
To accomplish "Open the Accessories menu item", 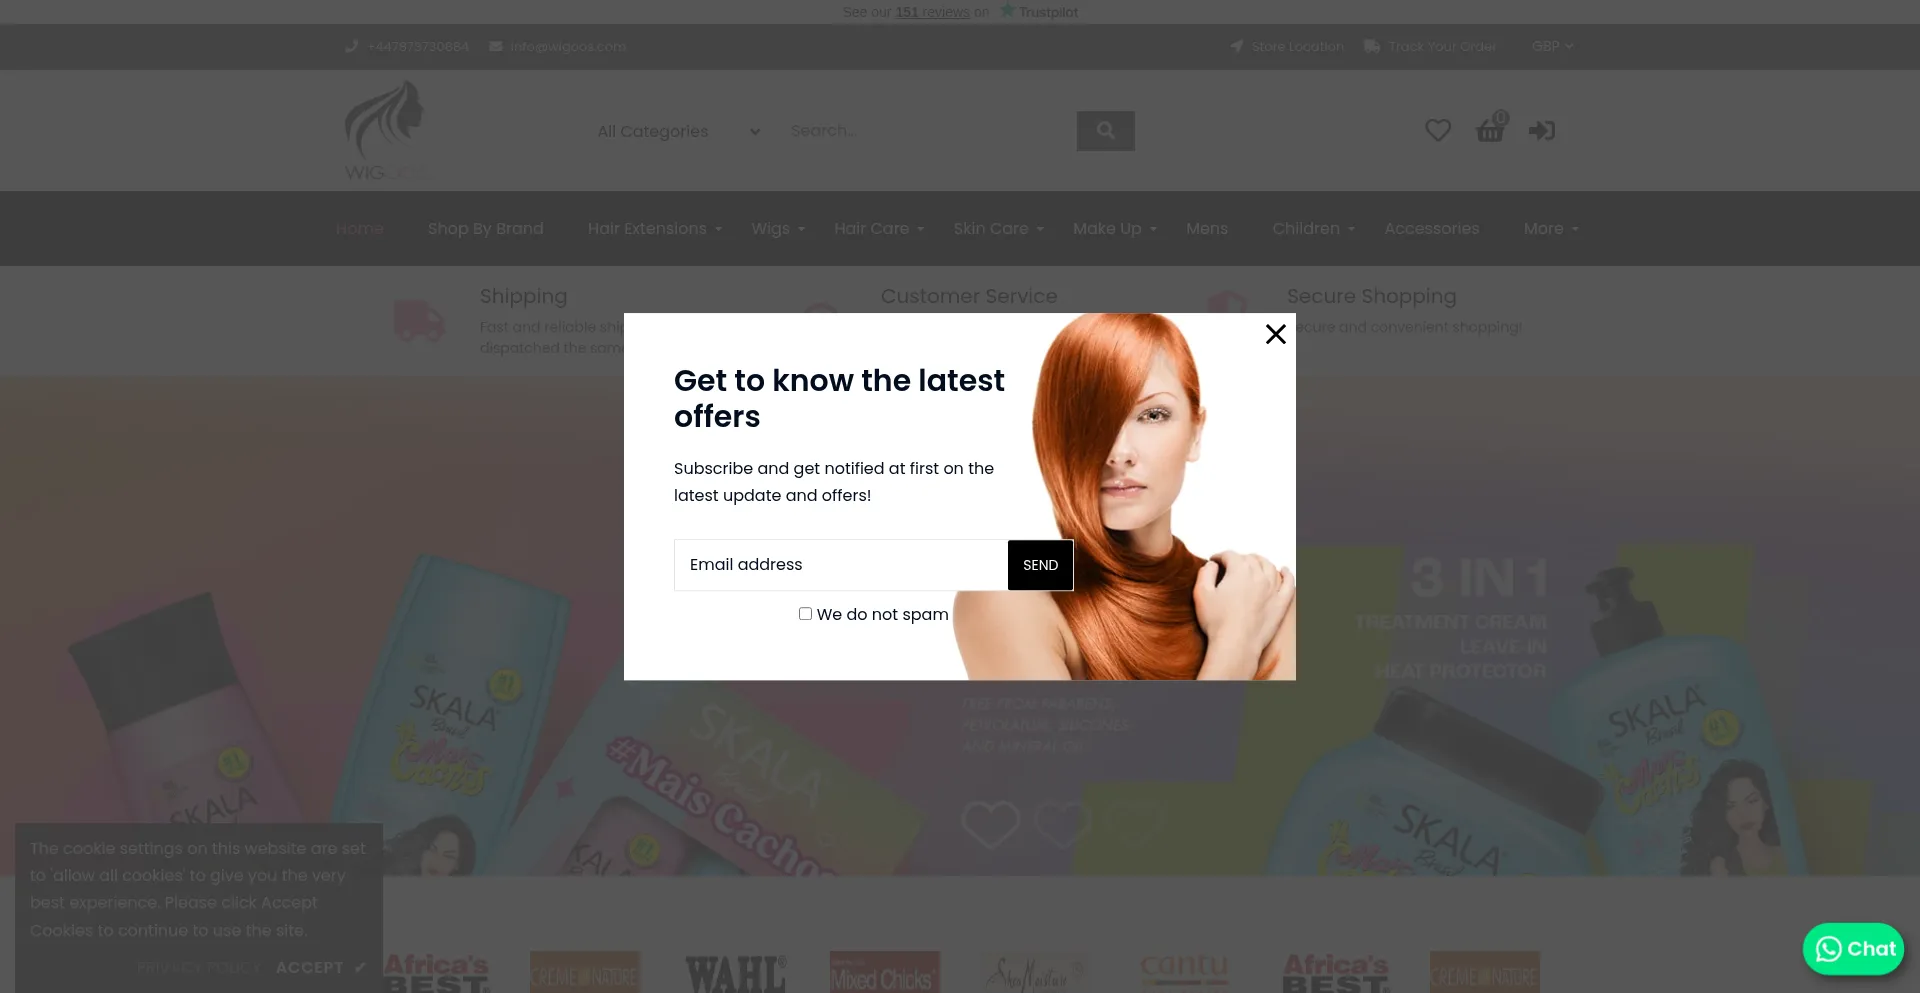I will (x=1431, y=229).
